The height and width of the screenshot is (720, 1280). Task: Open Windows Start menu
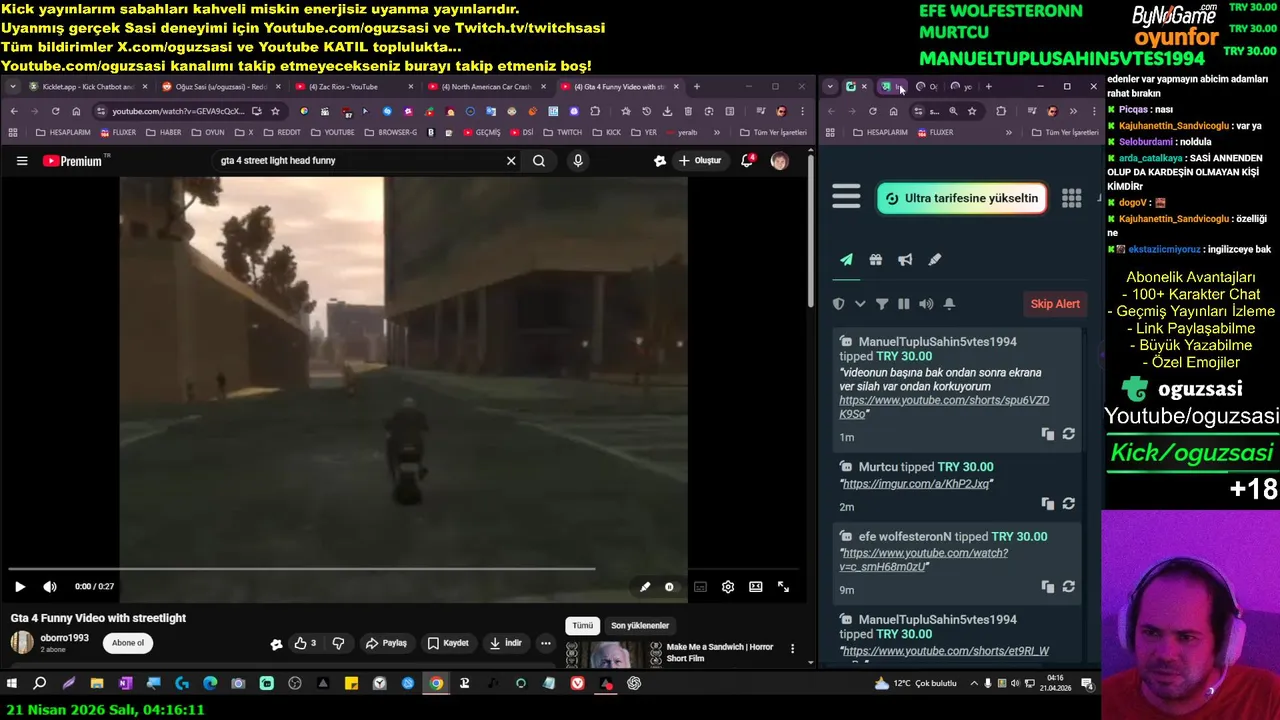pyautogui.click(x=12, y=684)
